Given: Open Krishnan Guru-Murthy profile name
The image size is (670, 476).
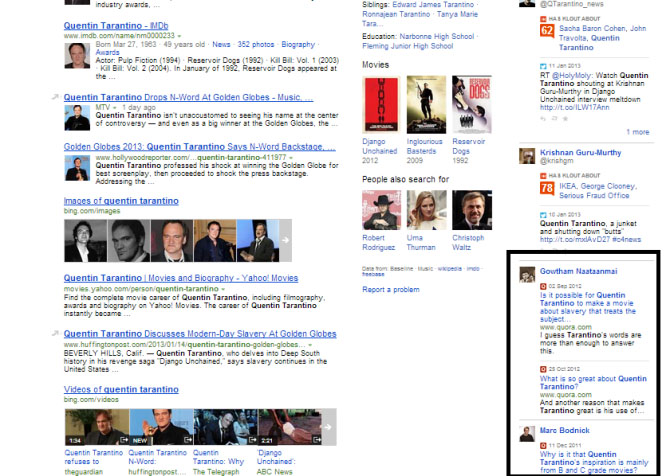Looking at the screenshot, I should 580,153.
